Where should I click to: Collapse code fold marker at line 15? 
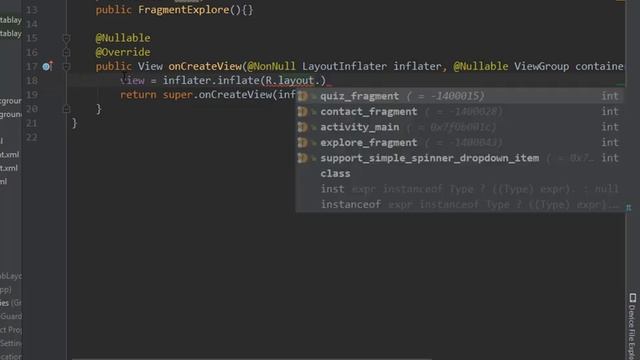coord(66,38)
